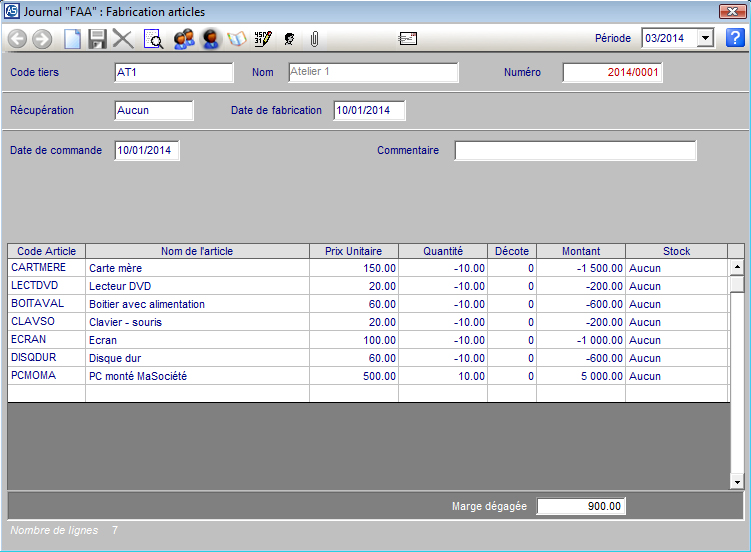Save the journal entry with floppy disk icon
Image resolution: width=751 pixels, height=552 pixels.
point(97,39)
